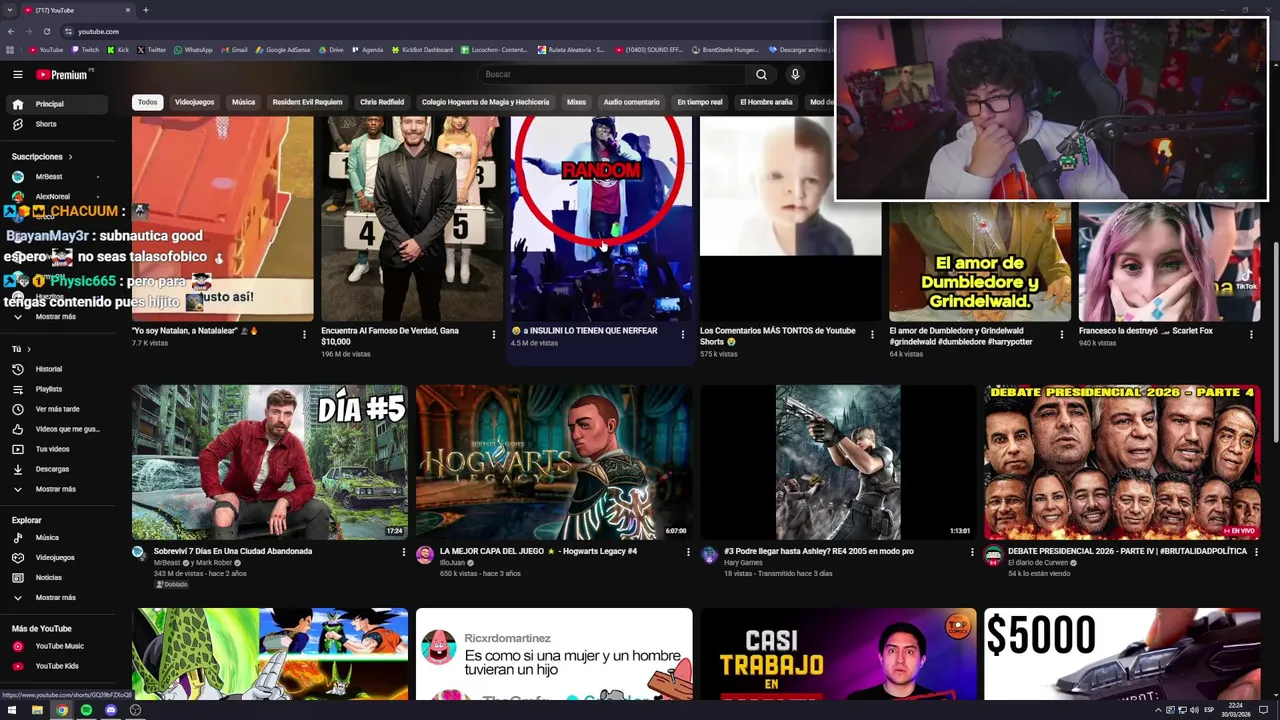This screenshot has height=720, width=1280.
Task: Open menu for Sobreviví 7 Días video
Action: coord(404,552)
